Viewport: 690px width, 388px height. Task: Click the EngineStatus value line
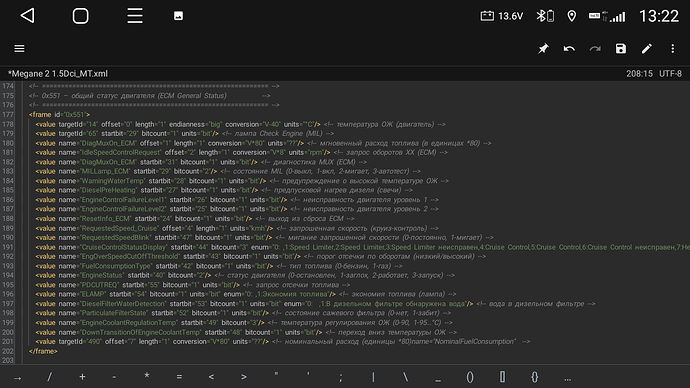point(245,275)
